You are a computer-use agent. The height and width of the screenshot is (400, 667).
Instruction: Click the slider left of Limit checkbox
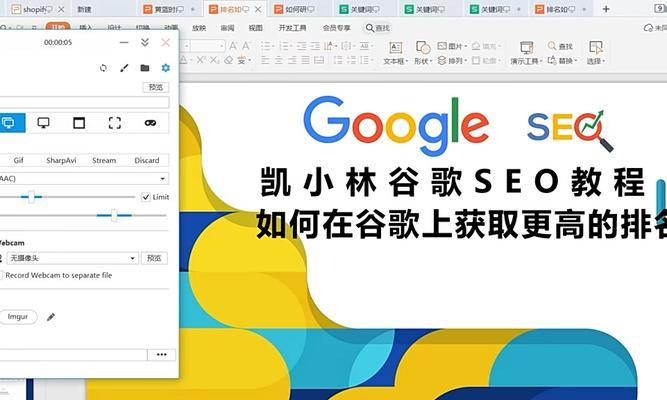point(67,197)
